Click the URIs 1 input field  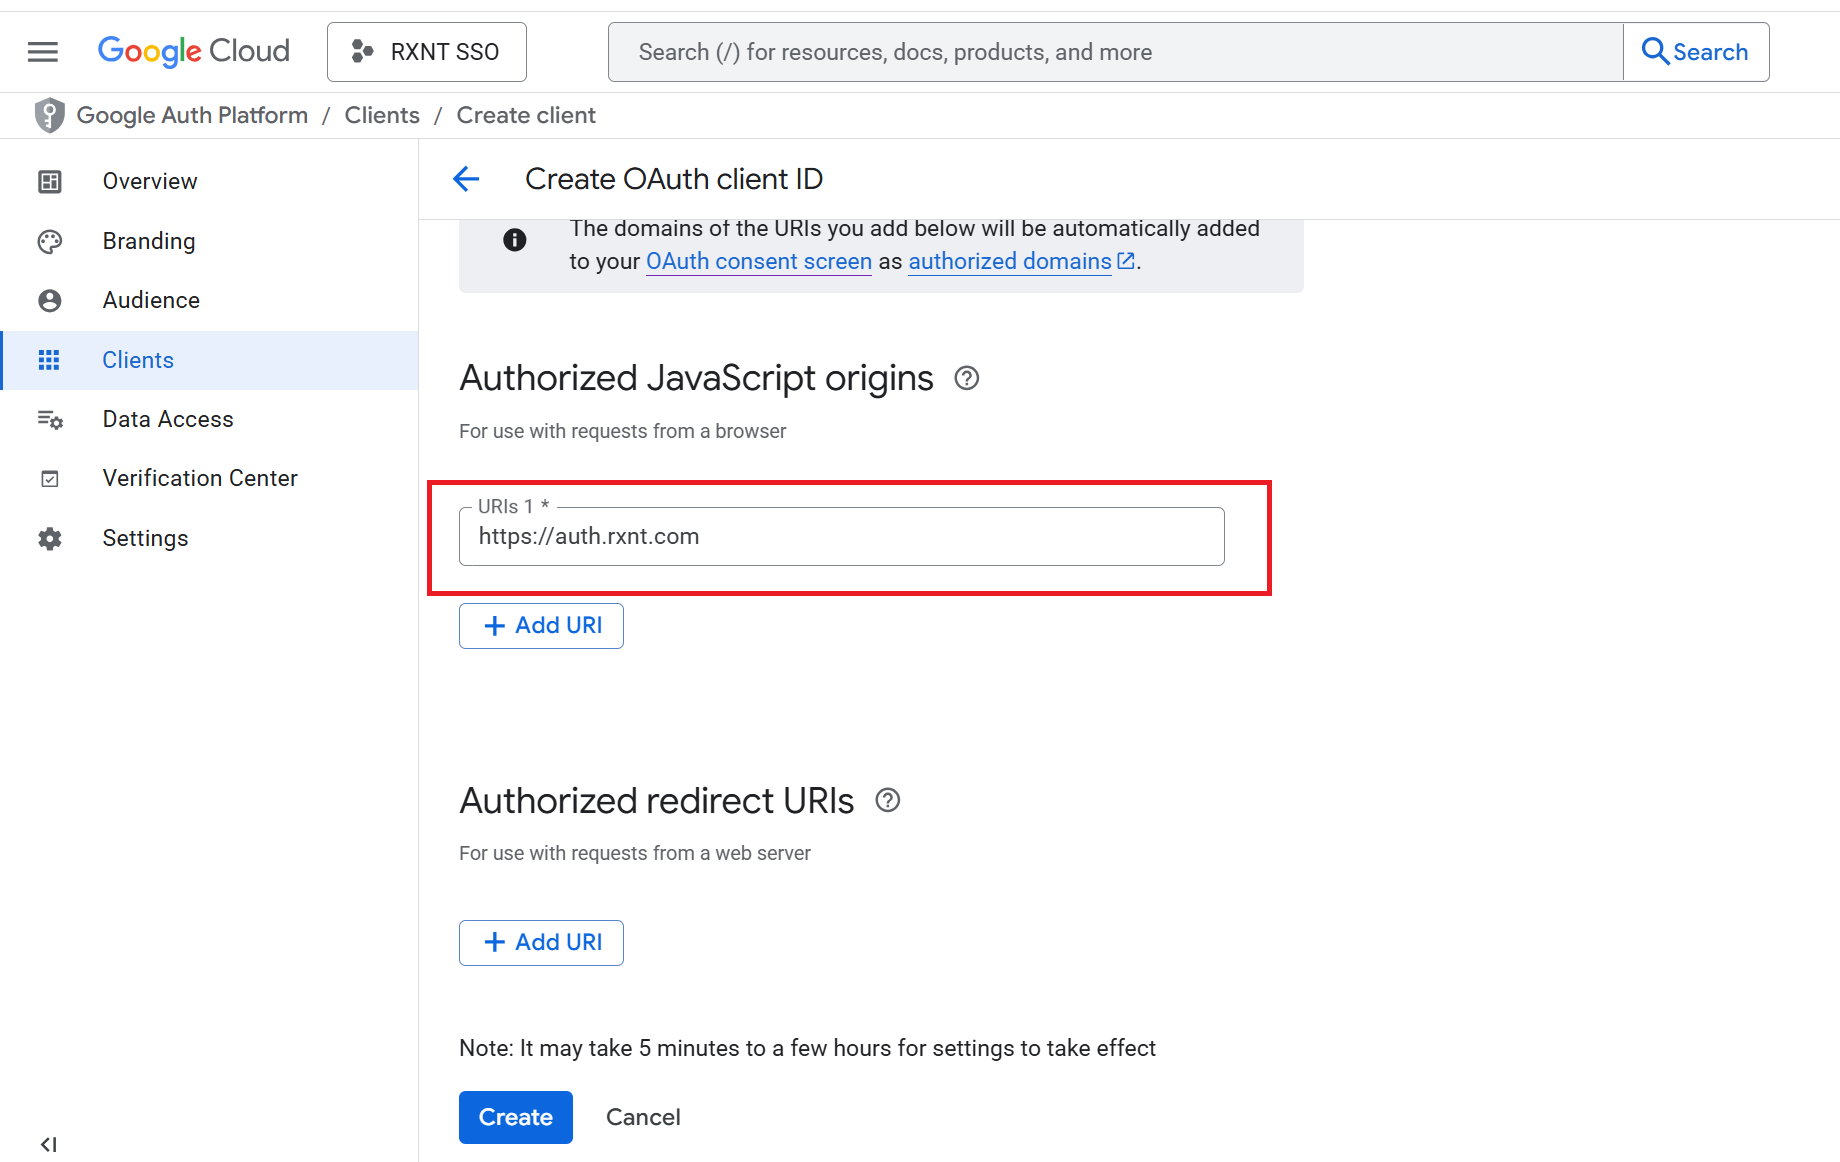pos(841,537)
